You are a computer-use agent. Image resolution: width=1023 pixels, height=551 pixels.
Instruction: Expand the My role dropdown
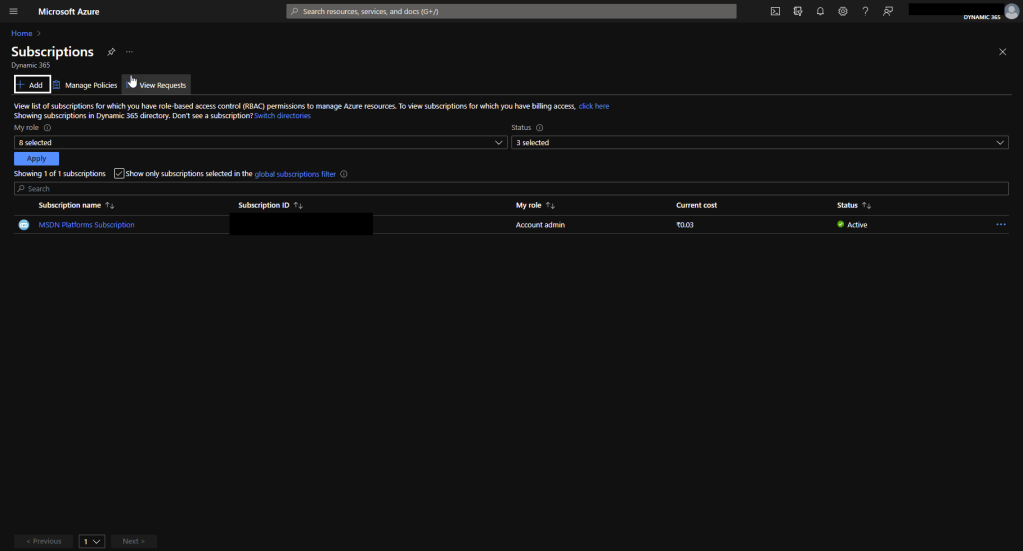click(x=260, y=143)
